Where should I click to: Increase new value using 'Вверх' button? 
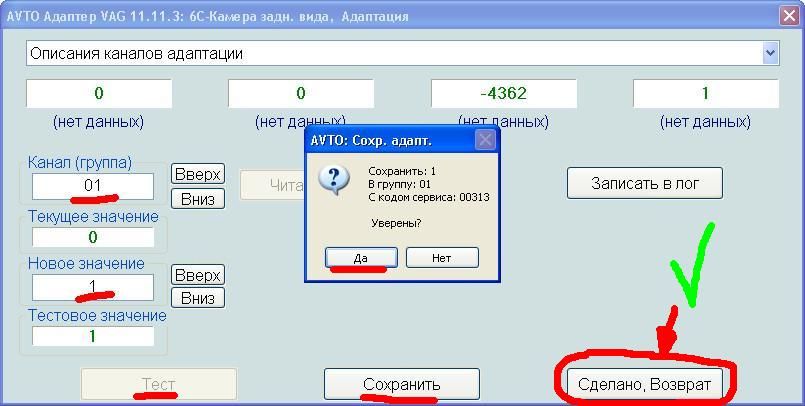(x=198, y=274)
